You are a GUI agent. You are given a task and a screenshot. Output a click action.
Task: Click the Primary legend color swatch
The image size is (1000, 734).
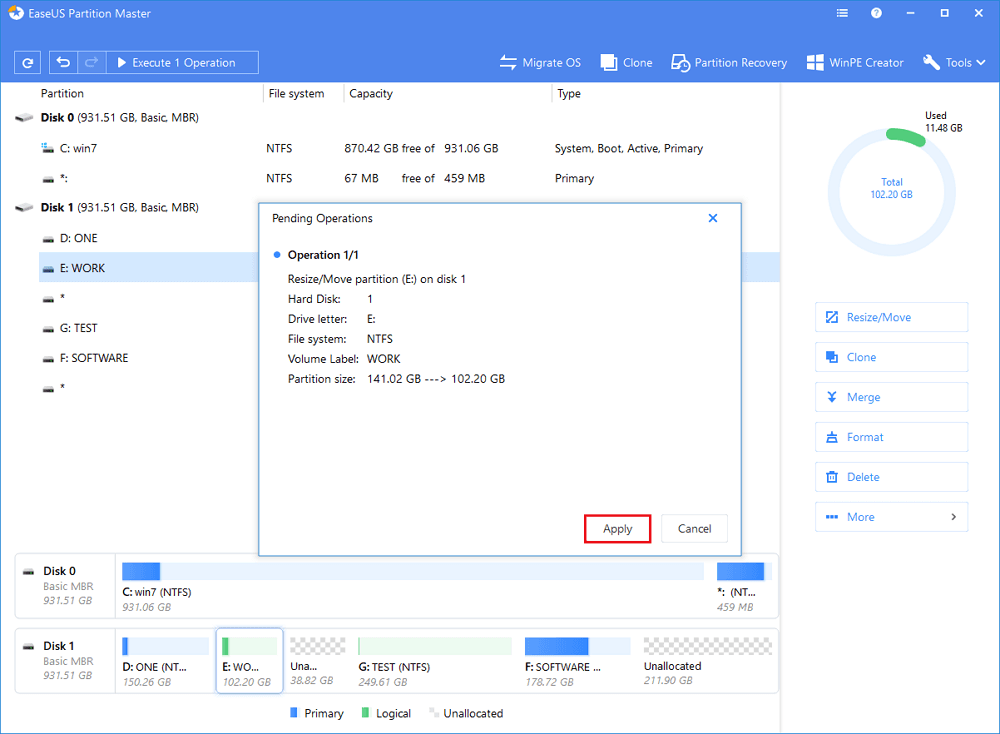pyautogui.click(x=293, y=712)
